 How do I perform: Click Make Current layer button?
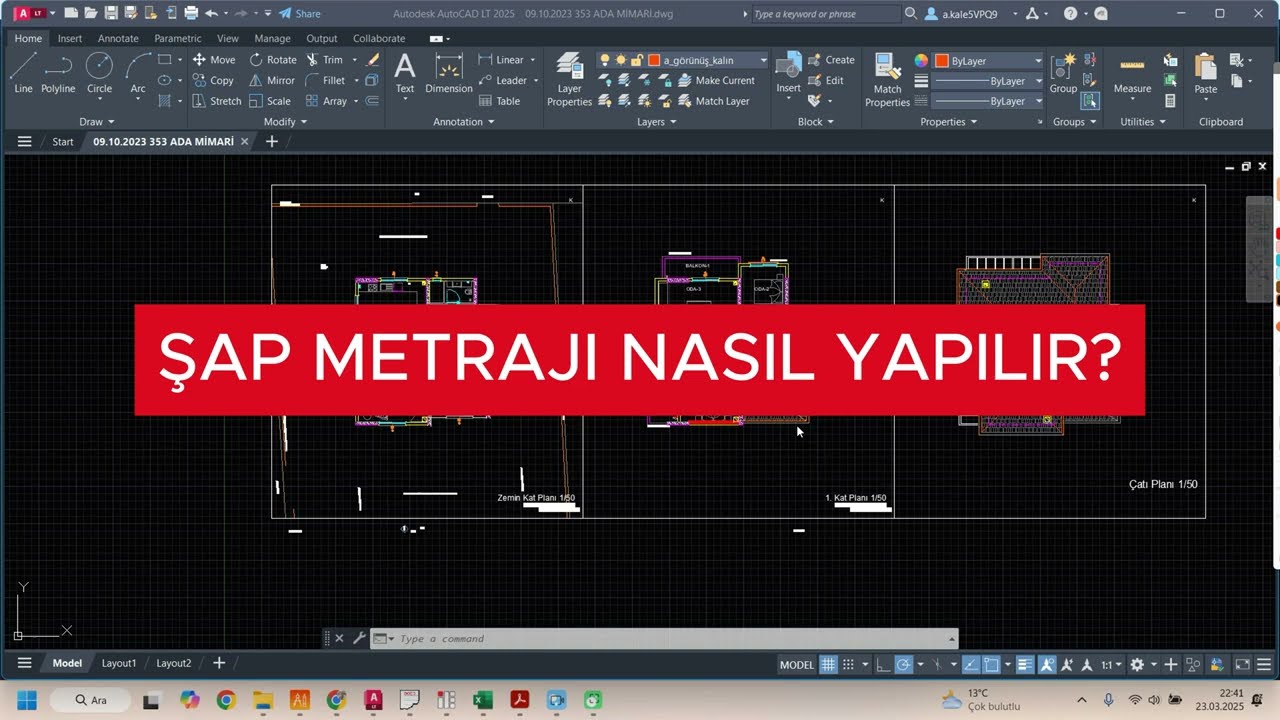[716, 81]
